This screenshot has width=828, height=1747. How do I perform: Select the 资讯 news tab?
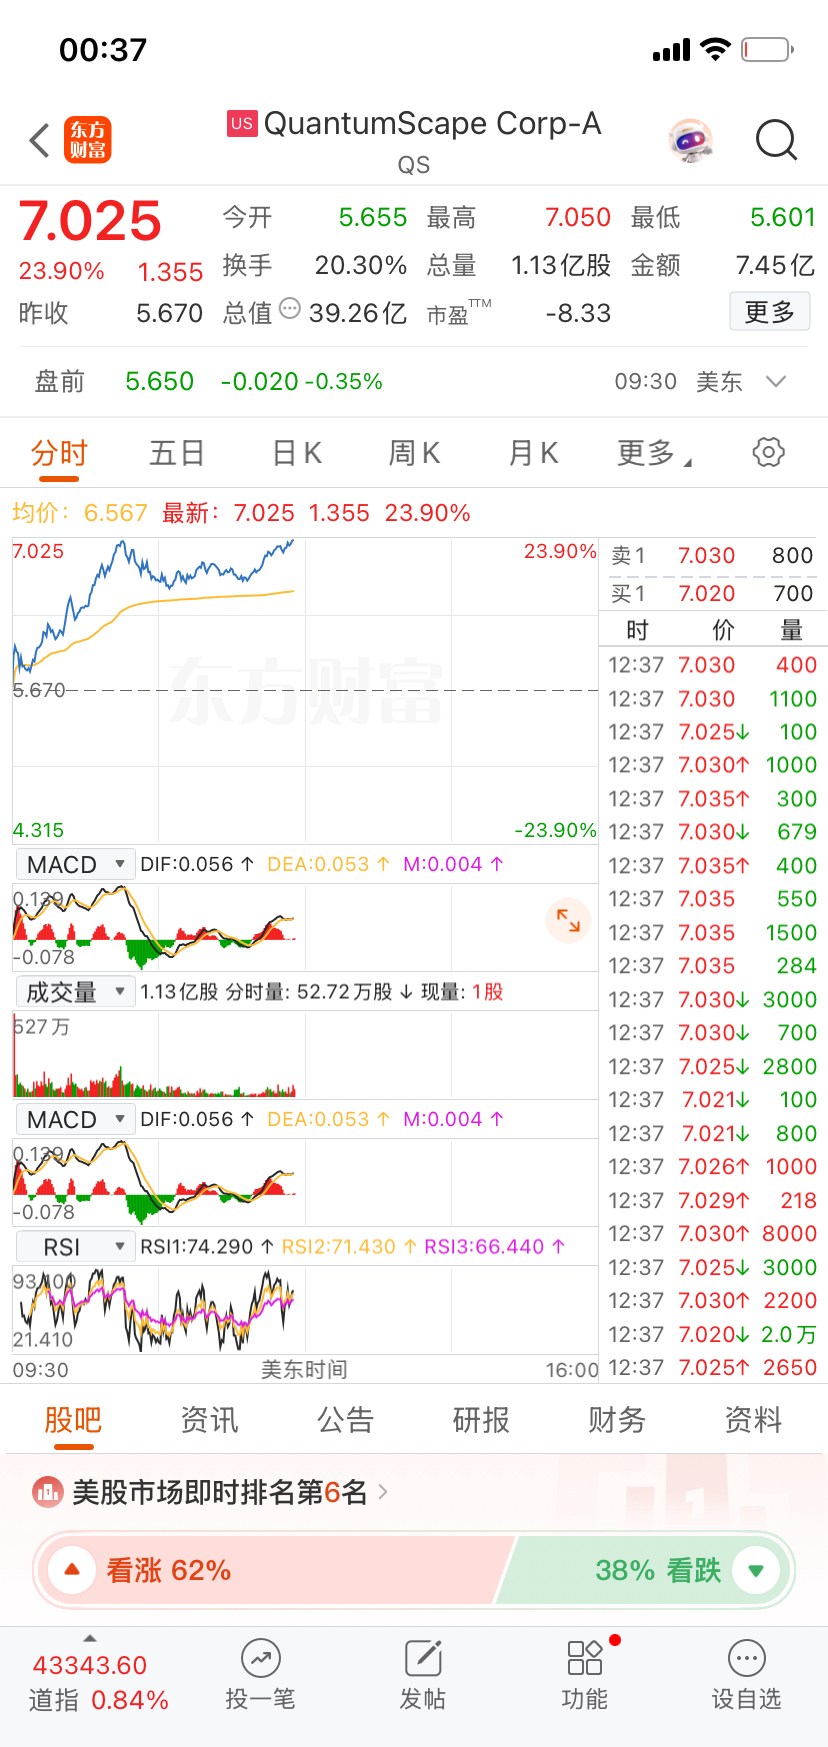[209, 1420]
